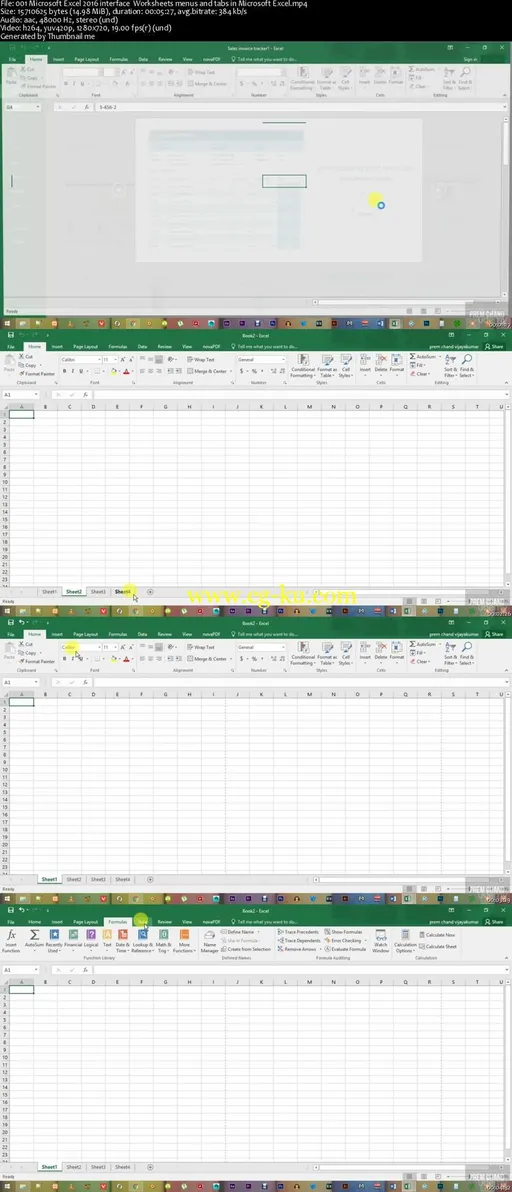Viewport: 512px width, 1192px height.
Task: Run Error Checking in Formula Auditing
Action: 344,940
